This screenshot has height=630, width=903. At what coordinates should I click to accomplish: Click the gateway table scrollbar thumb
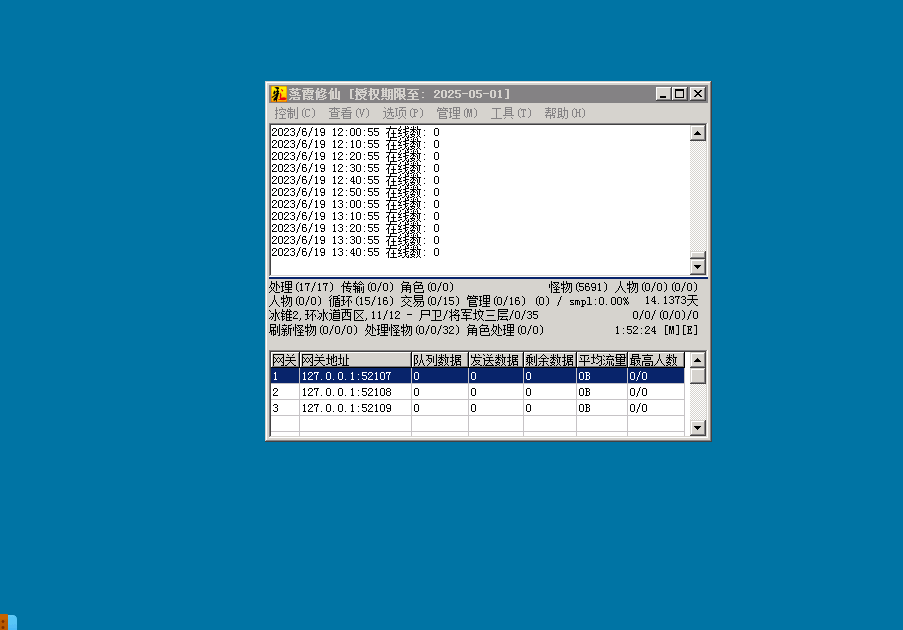(697, 376)
